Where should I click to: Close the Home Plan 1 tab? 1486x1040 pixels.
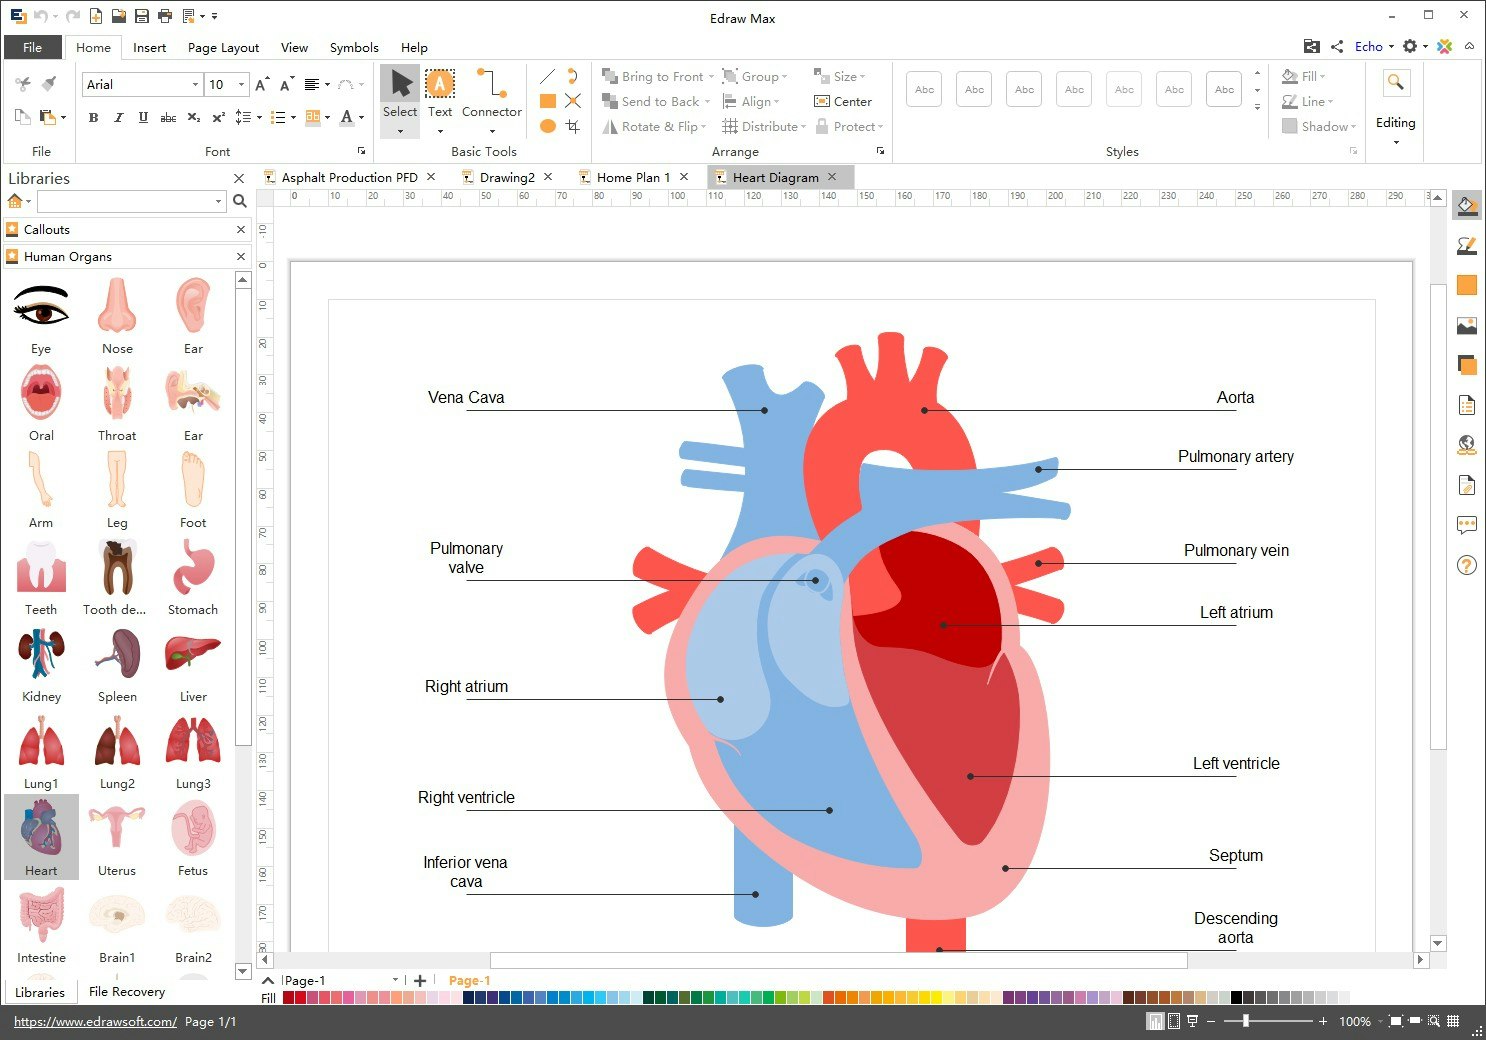click(x=684, y=177)
